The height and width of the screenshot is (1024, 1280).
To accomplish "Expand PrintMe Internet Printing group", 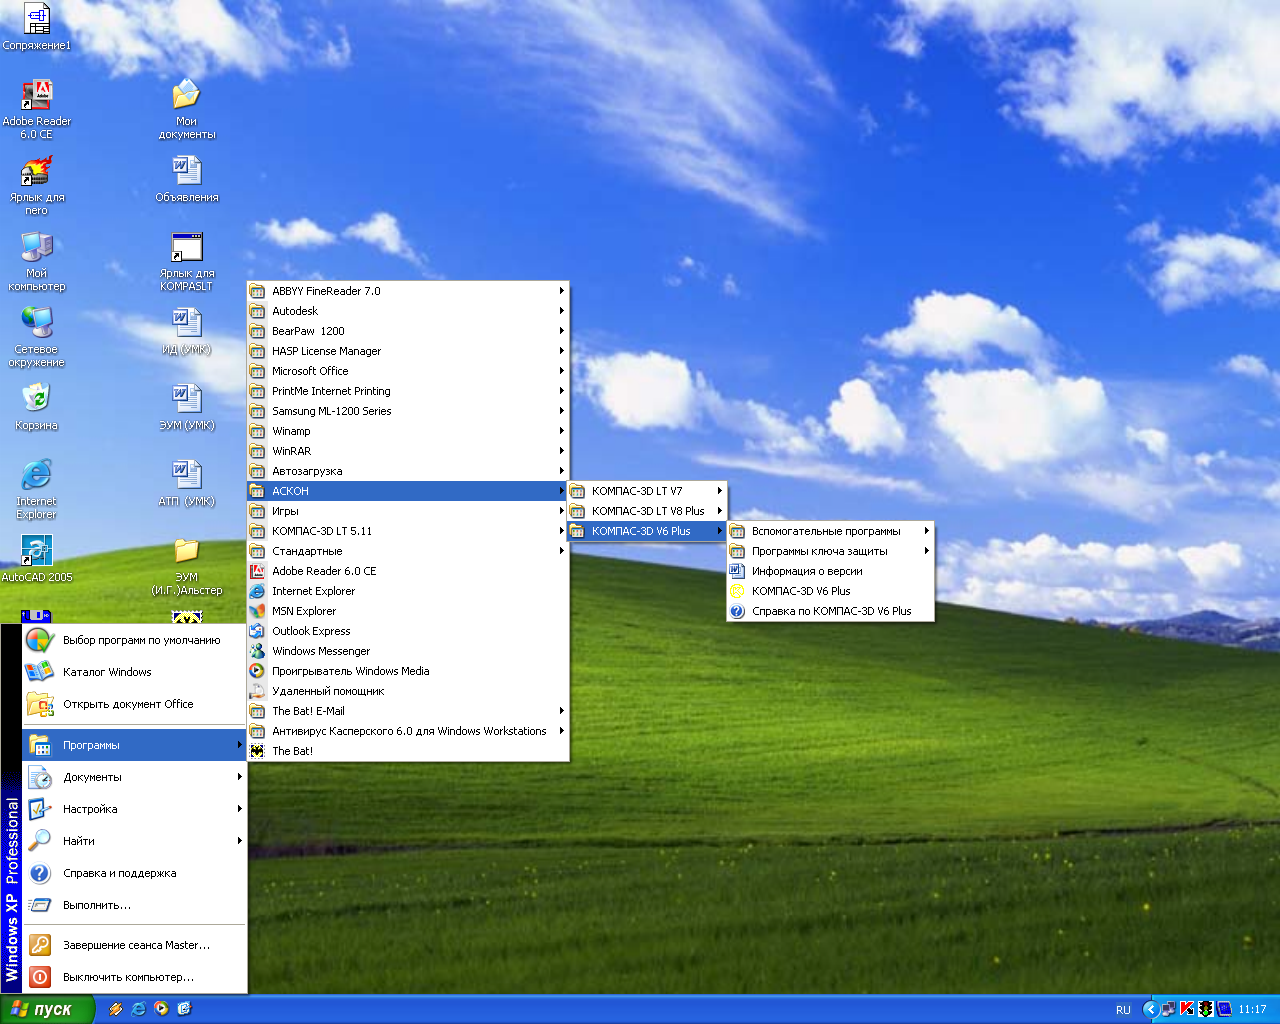I will (408, 391).
